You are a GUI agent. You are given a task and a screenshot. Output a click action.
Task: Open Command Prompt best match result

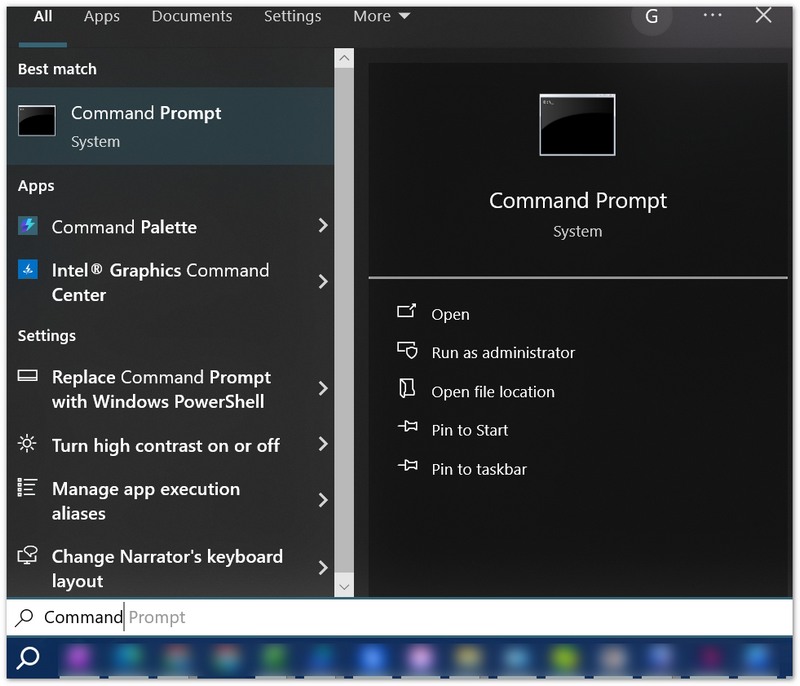point(170,126)
